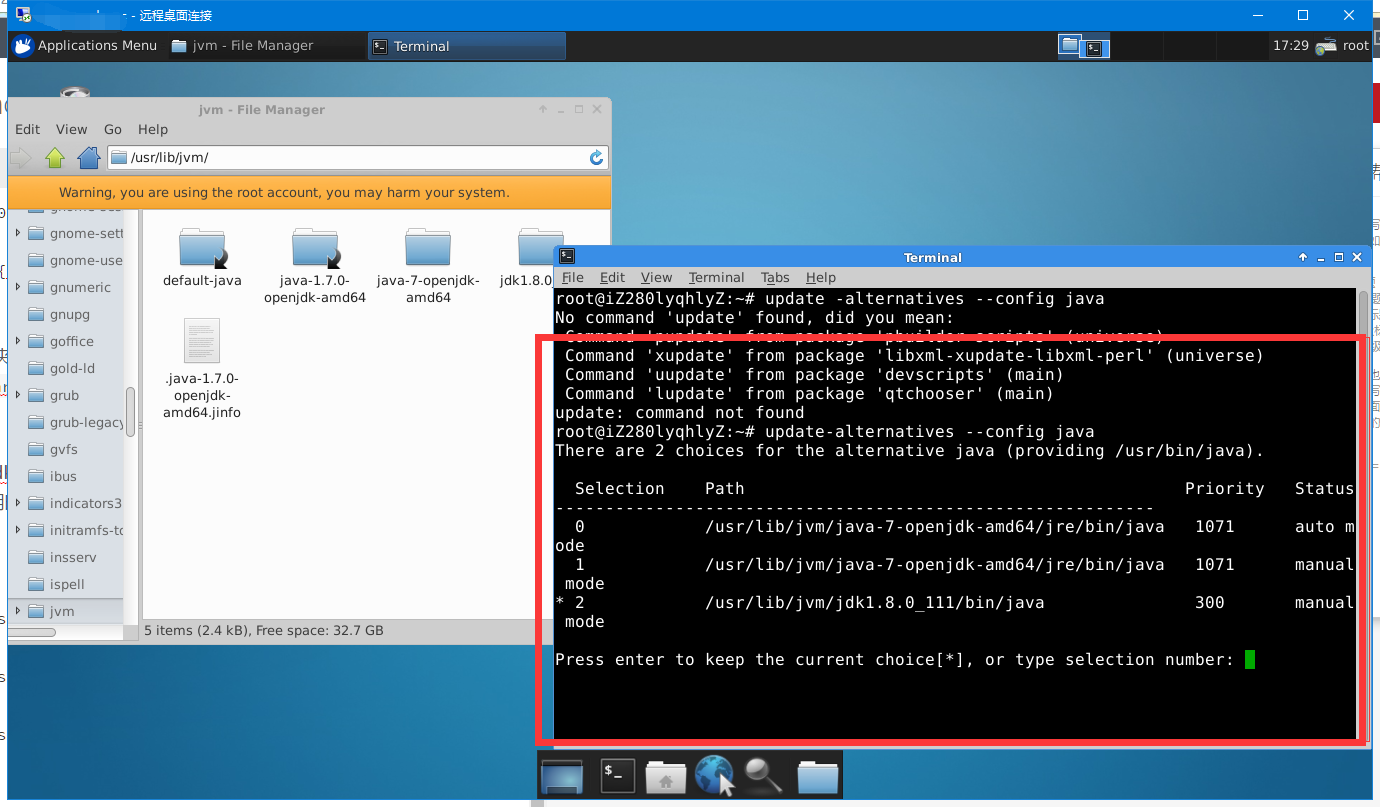Click the Terminal window vertical scrollbar
1380x807 pixels.
coord(1363,515)
